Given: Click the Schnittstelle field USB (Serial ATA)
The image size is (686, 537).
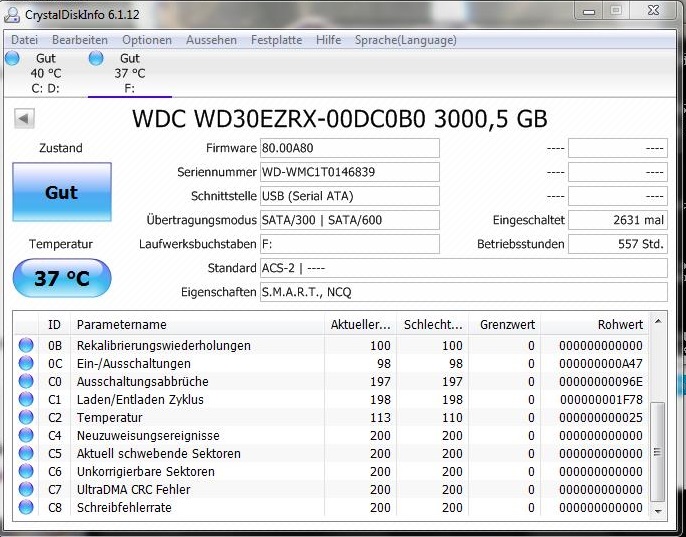Looking at the screenshot, I should 350,196.
